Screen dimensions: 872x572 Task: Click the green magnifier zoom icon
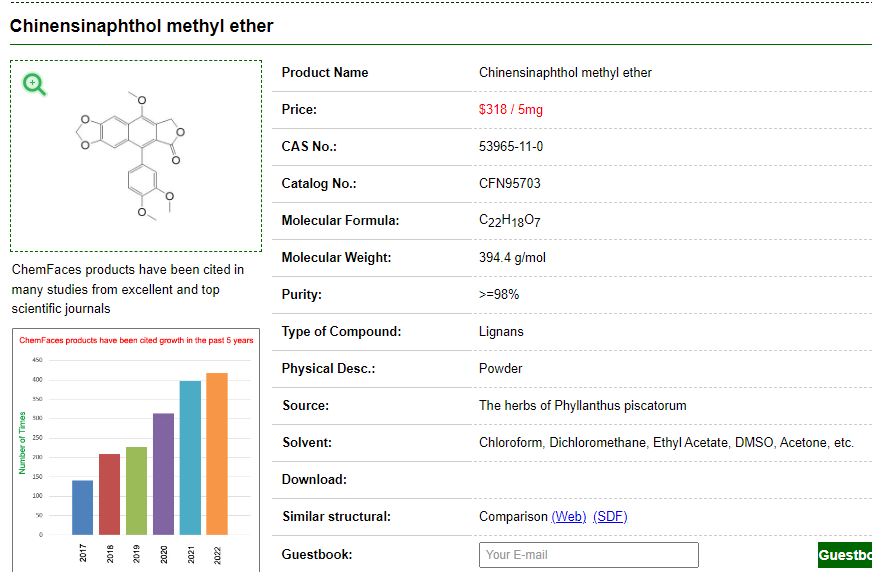[x=35, y=84]
